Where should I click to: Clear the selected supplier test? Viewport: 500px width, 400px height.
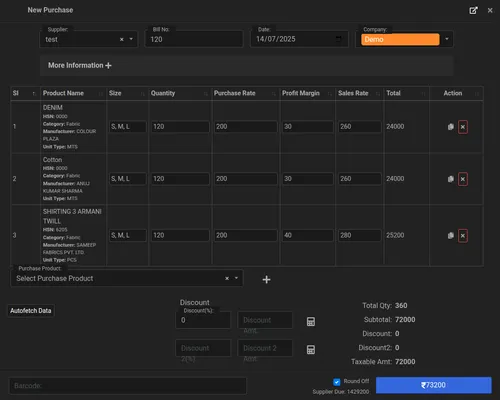tap(122, 39)
